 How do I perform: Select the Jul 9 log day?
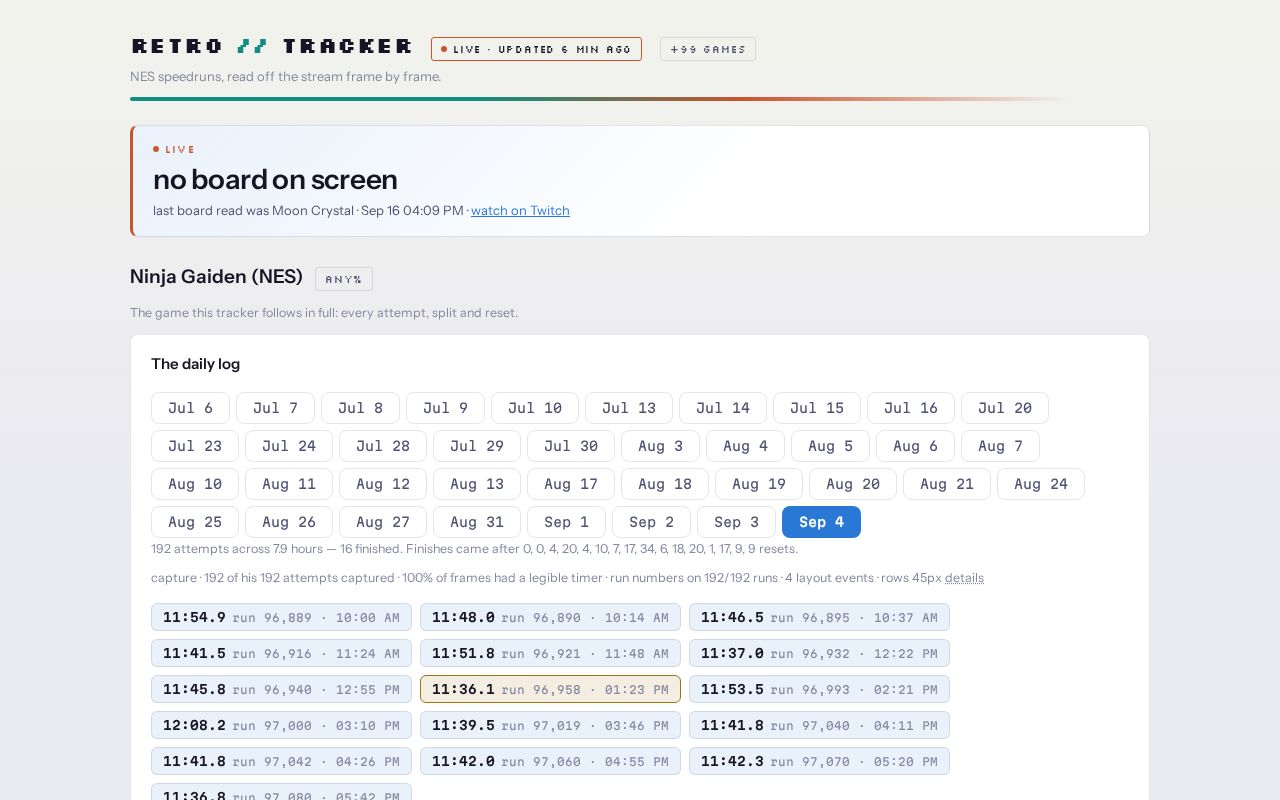click(x=445, y=408)
